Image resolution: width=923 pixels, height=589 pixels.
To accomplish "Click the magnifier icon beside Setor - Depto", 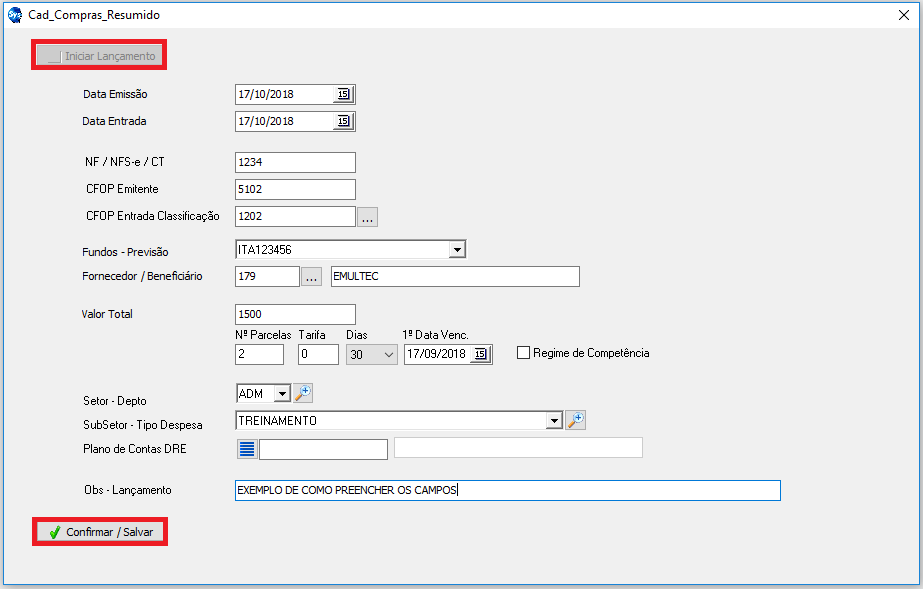I will pyautogui.click(x=303, y=394).
